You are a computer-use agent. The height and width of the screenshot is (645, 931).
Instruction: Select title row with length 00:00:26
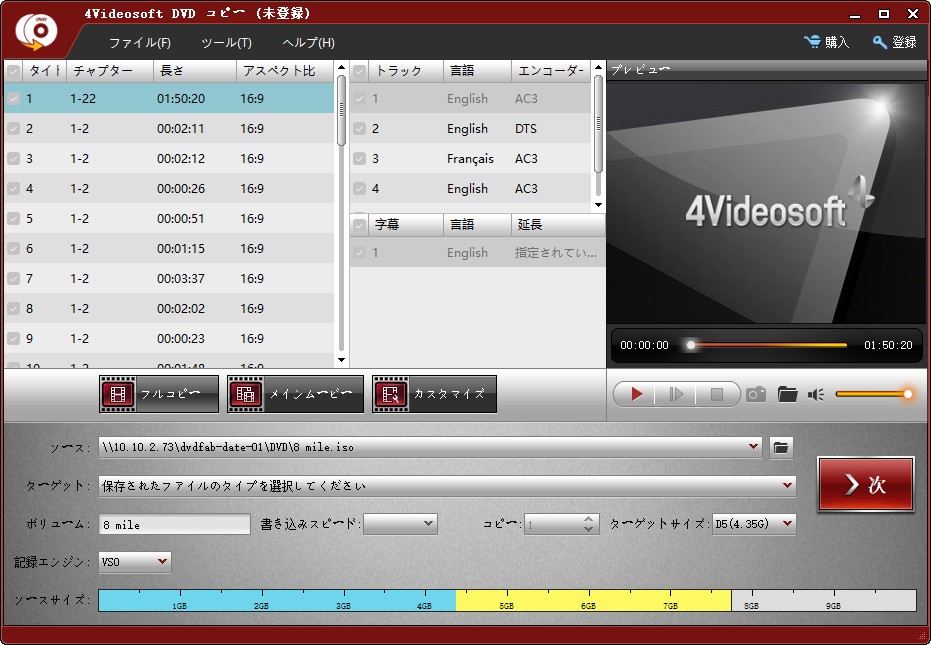pos(169,188)
